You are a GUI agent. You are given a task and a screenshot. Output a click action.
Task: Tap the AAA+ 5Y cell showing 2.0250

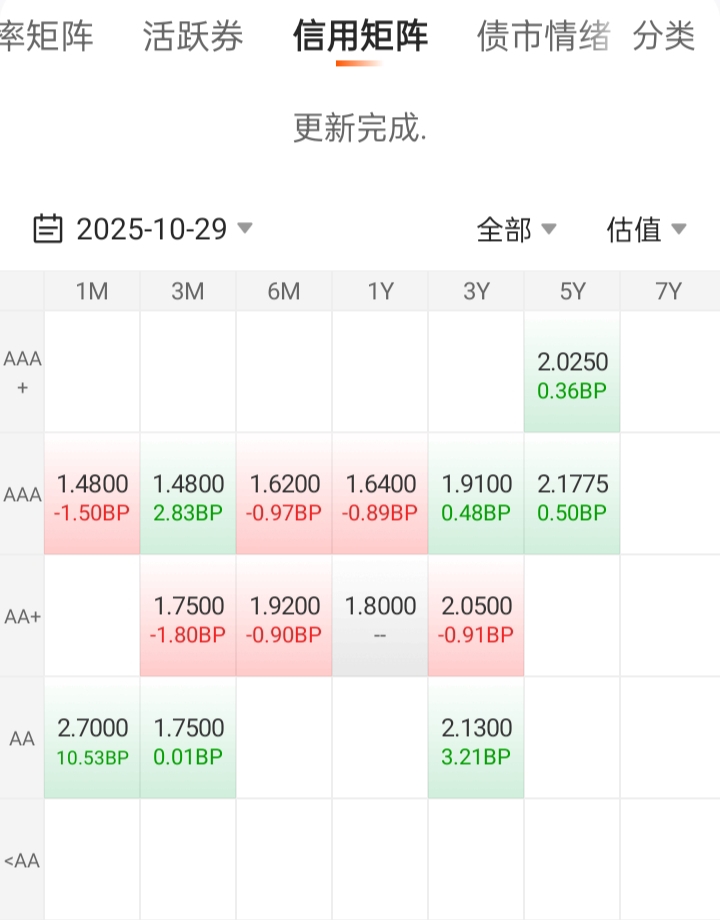pos(572,375)
